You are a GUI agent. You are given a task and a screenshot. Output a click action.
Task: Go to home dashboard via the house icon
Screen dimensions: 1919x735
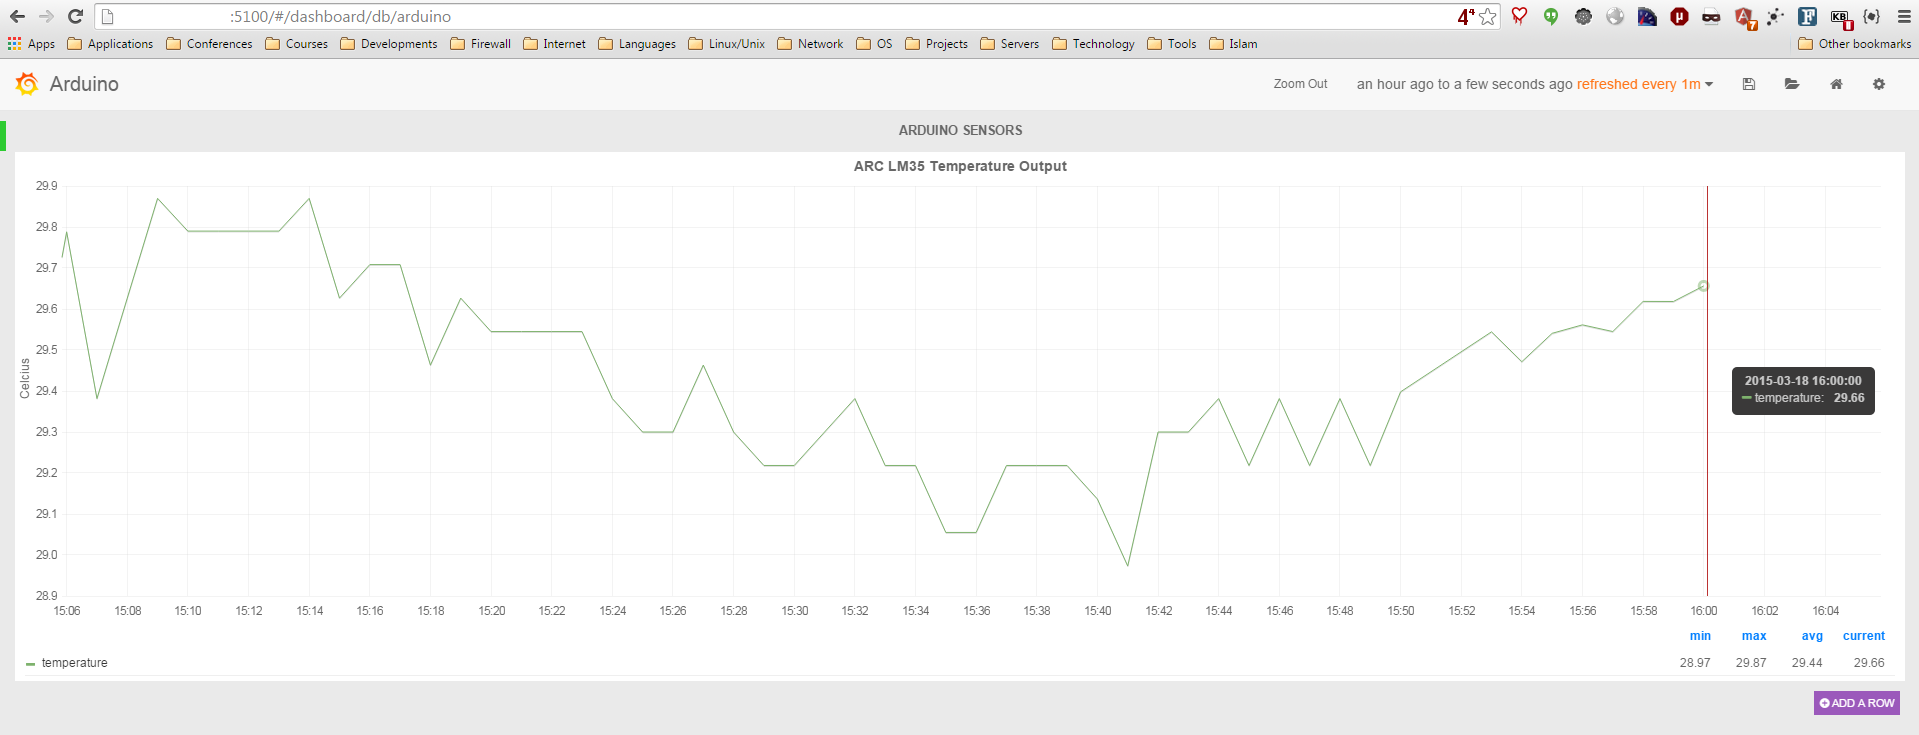click(x=1836, y=84)
